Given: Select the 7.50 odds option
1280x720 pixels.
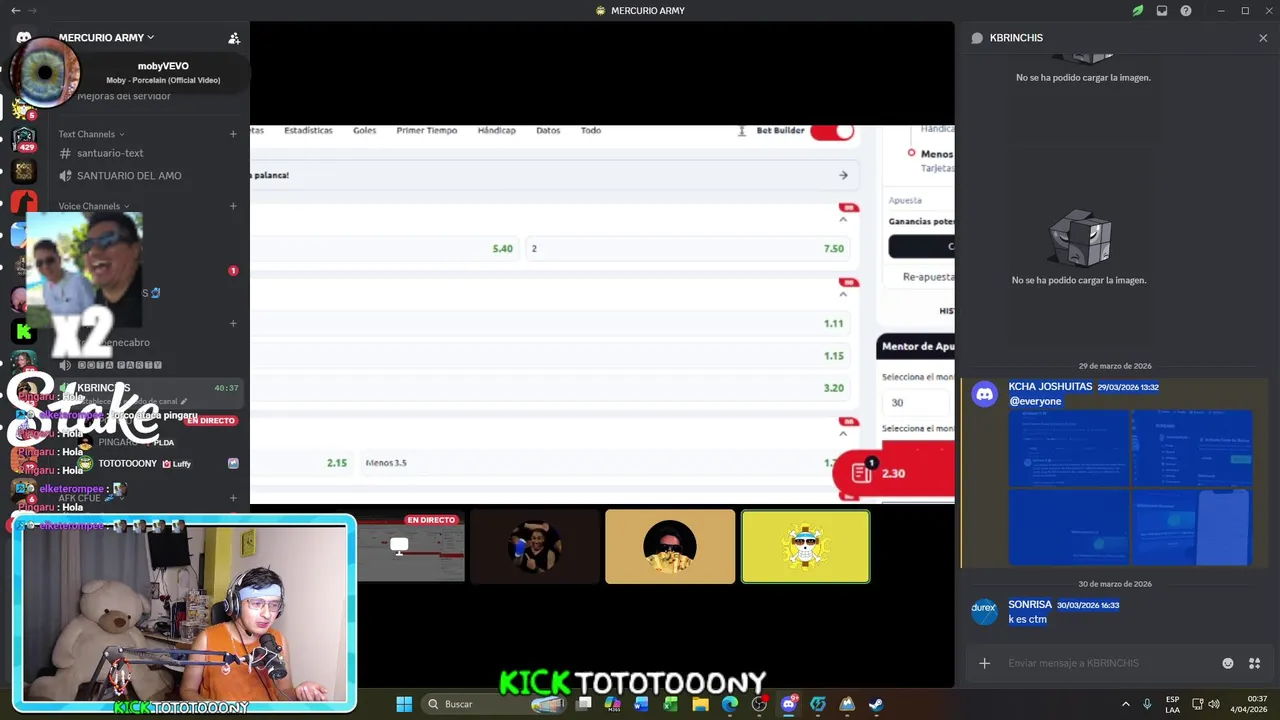Looking at the screenshot, I should [x=690, y=248].
